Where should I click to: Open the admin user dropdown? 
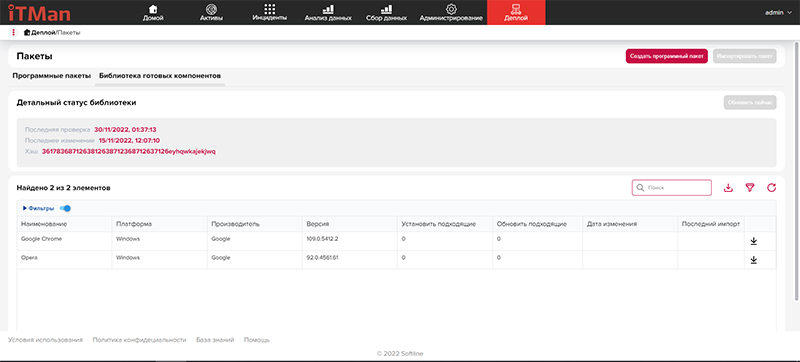pyautogui.click(x=778, y=13)
